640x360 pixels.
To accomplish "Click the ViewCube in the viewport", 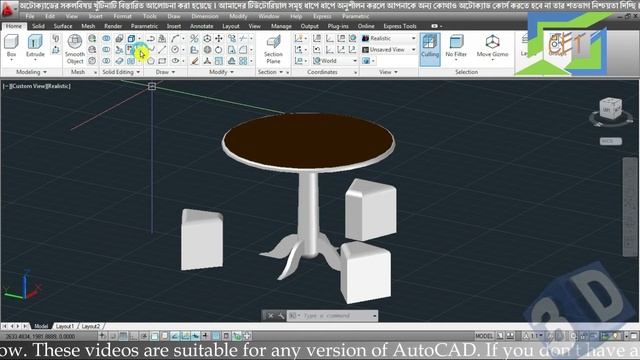I will (611, 108).
